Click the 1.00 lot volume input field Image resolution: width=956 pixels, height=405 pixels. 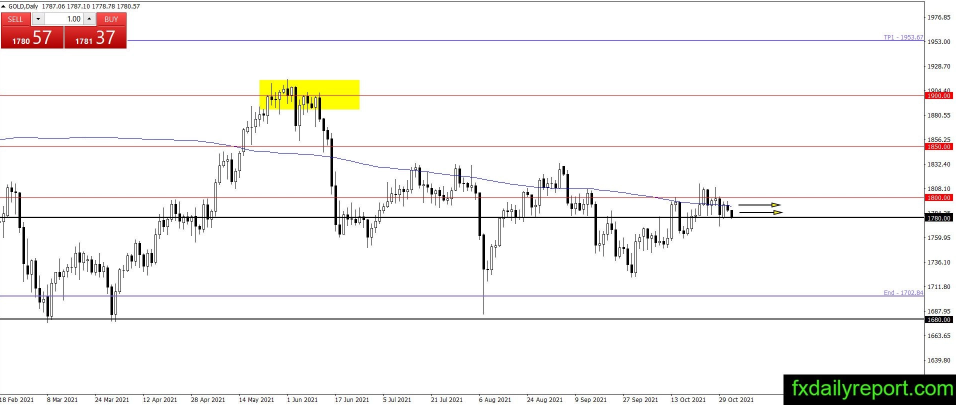[64, 18]
